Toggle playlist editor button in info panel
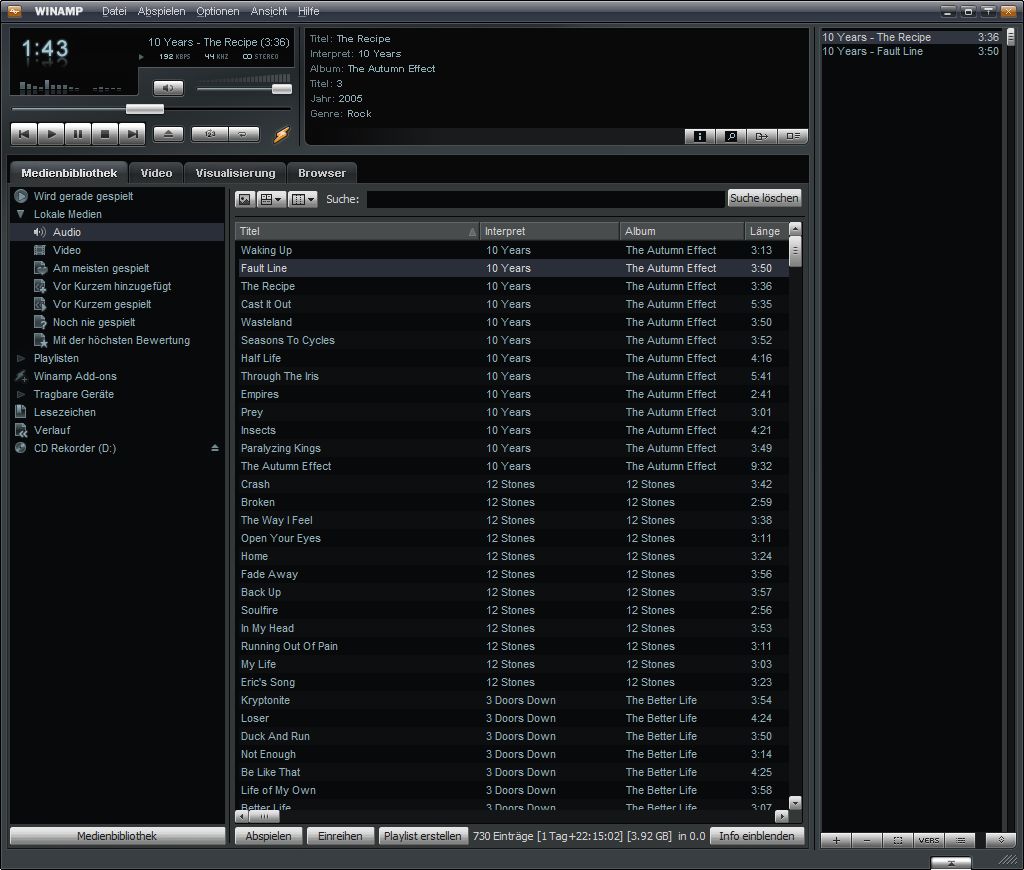1024x870 pixels. pos(793,136)
